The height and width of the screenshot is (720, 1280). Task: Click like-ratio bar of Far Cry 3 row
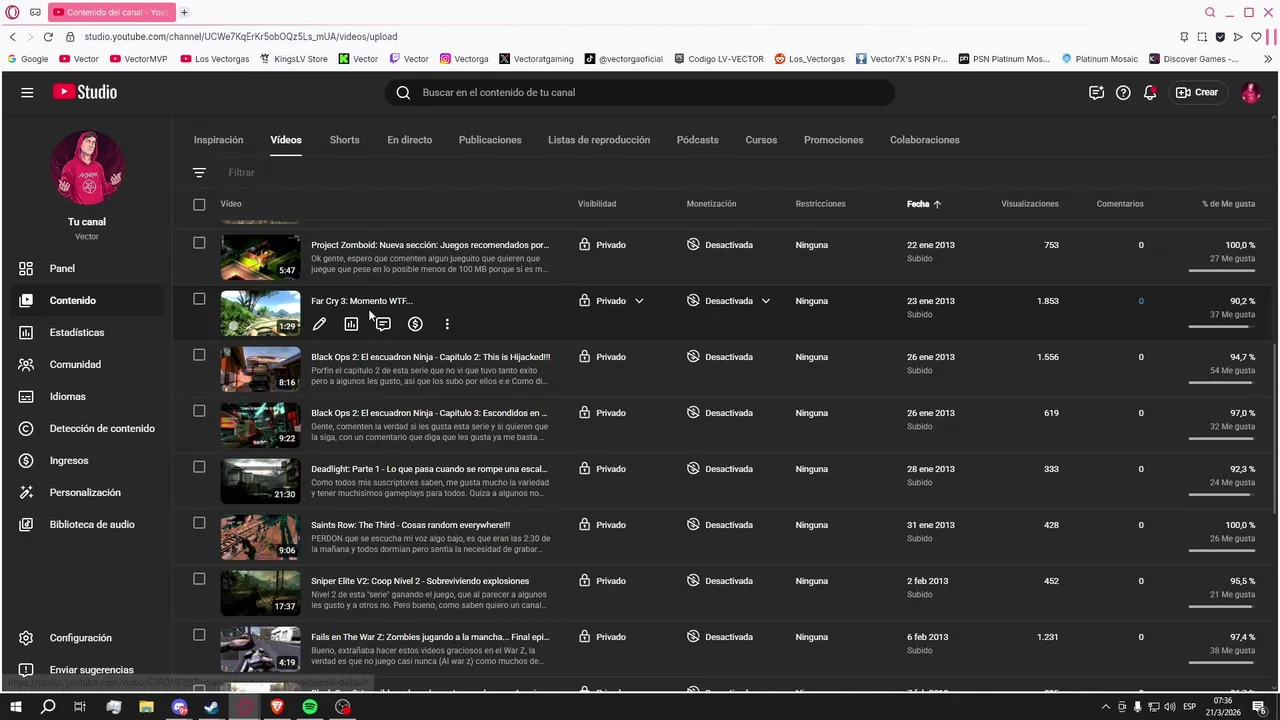click(x=1221, y=326)
